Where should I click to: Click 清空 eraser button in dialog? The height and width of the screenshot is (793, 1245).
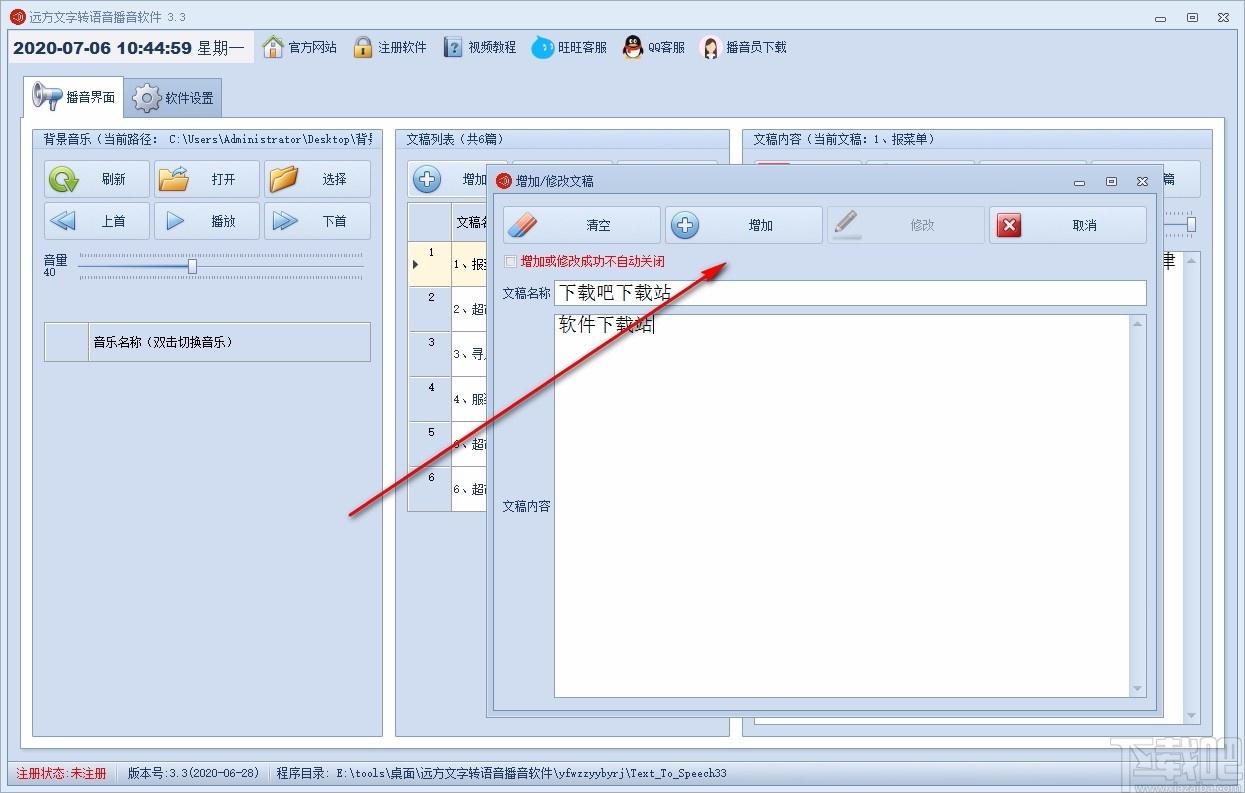pos(582,225)
